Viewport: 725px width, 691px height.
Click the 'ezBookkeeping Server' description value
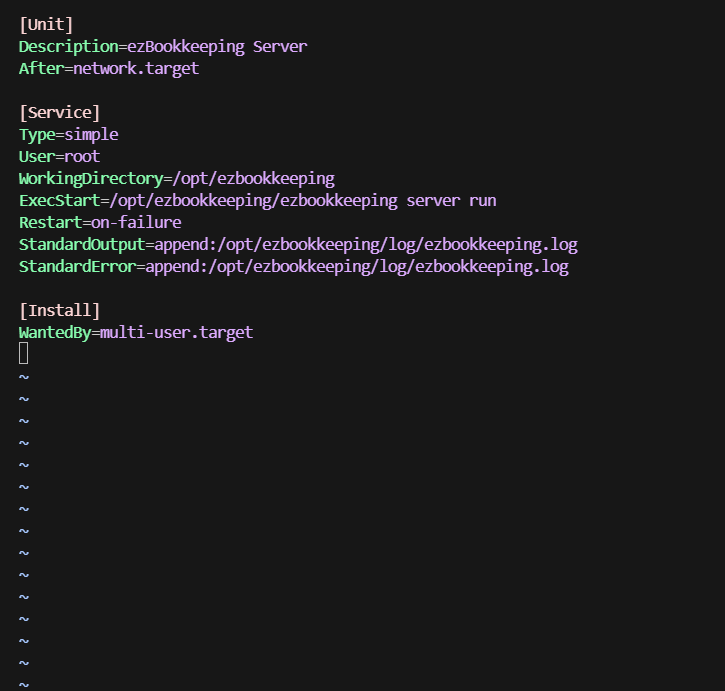217,46
